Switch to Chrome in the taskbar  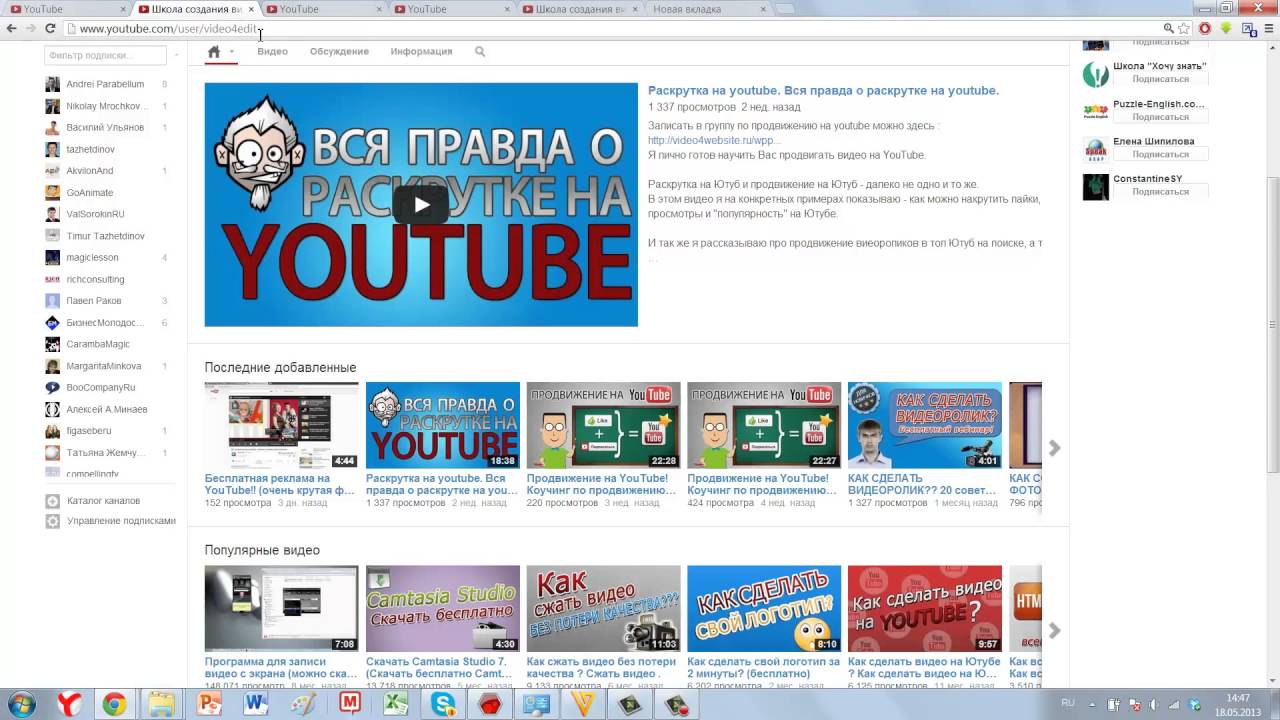[x=114, y=705]
